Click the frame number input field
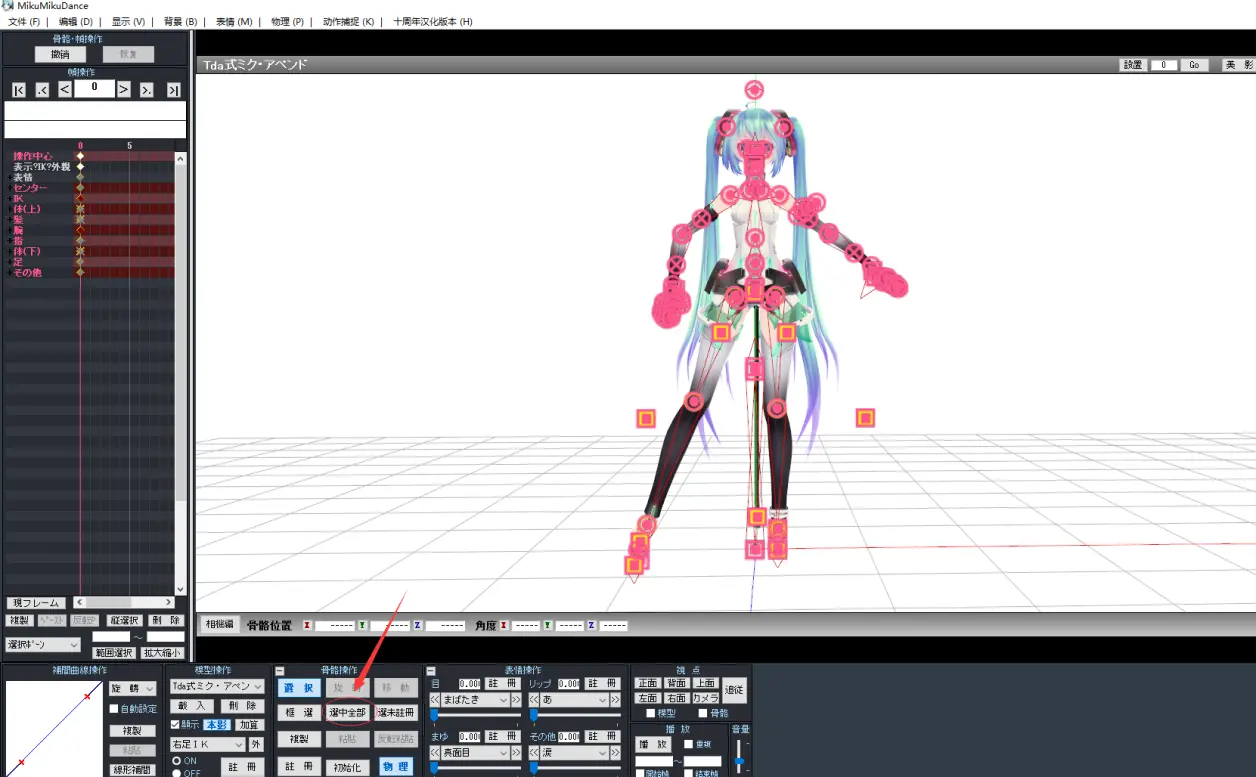 (x=94, y=89)
